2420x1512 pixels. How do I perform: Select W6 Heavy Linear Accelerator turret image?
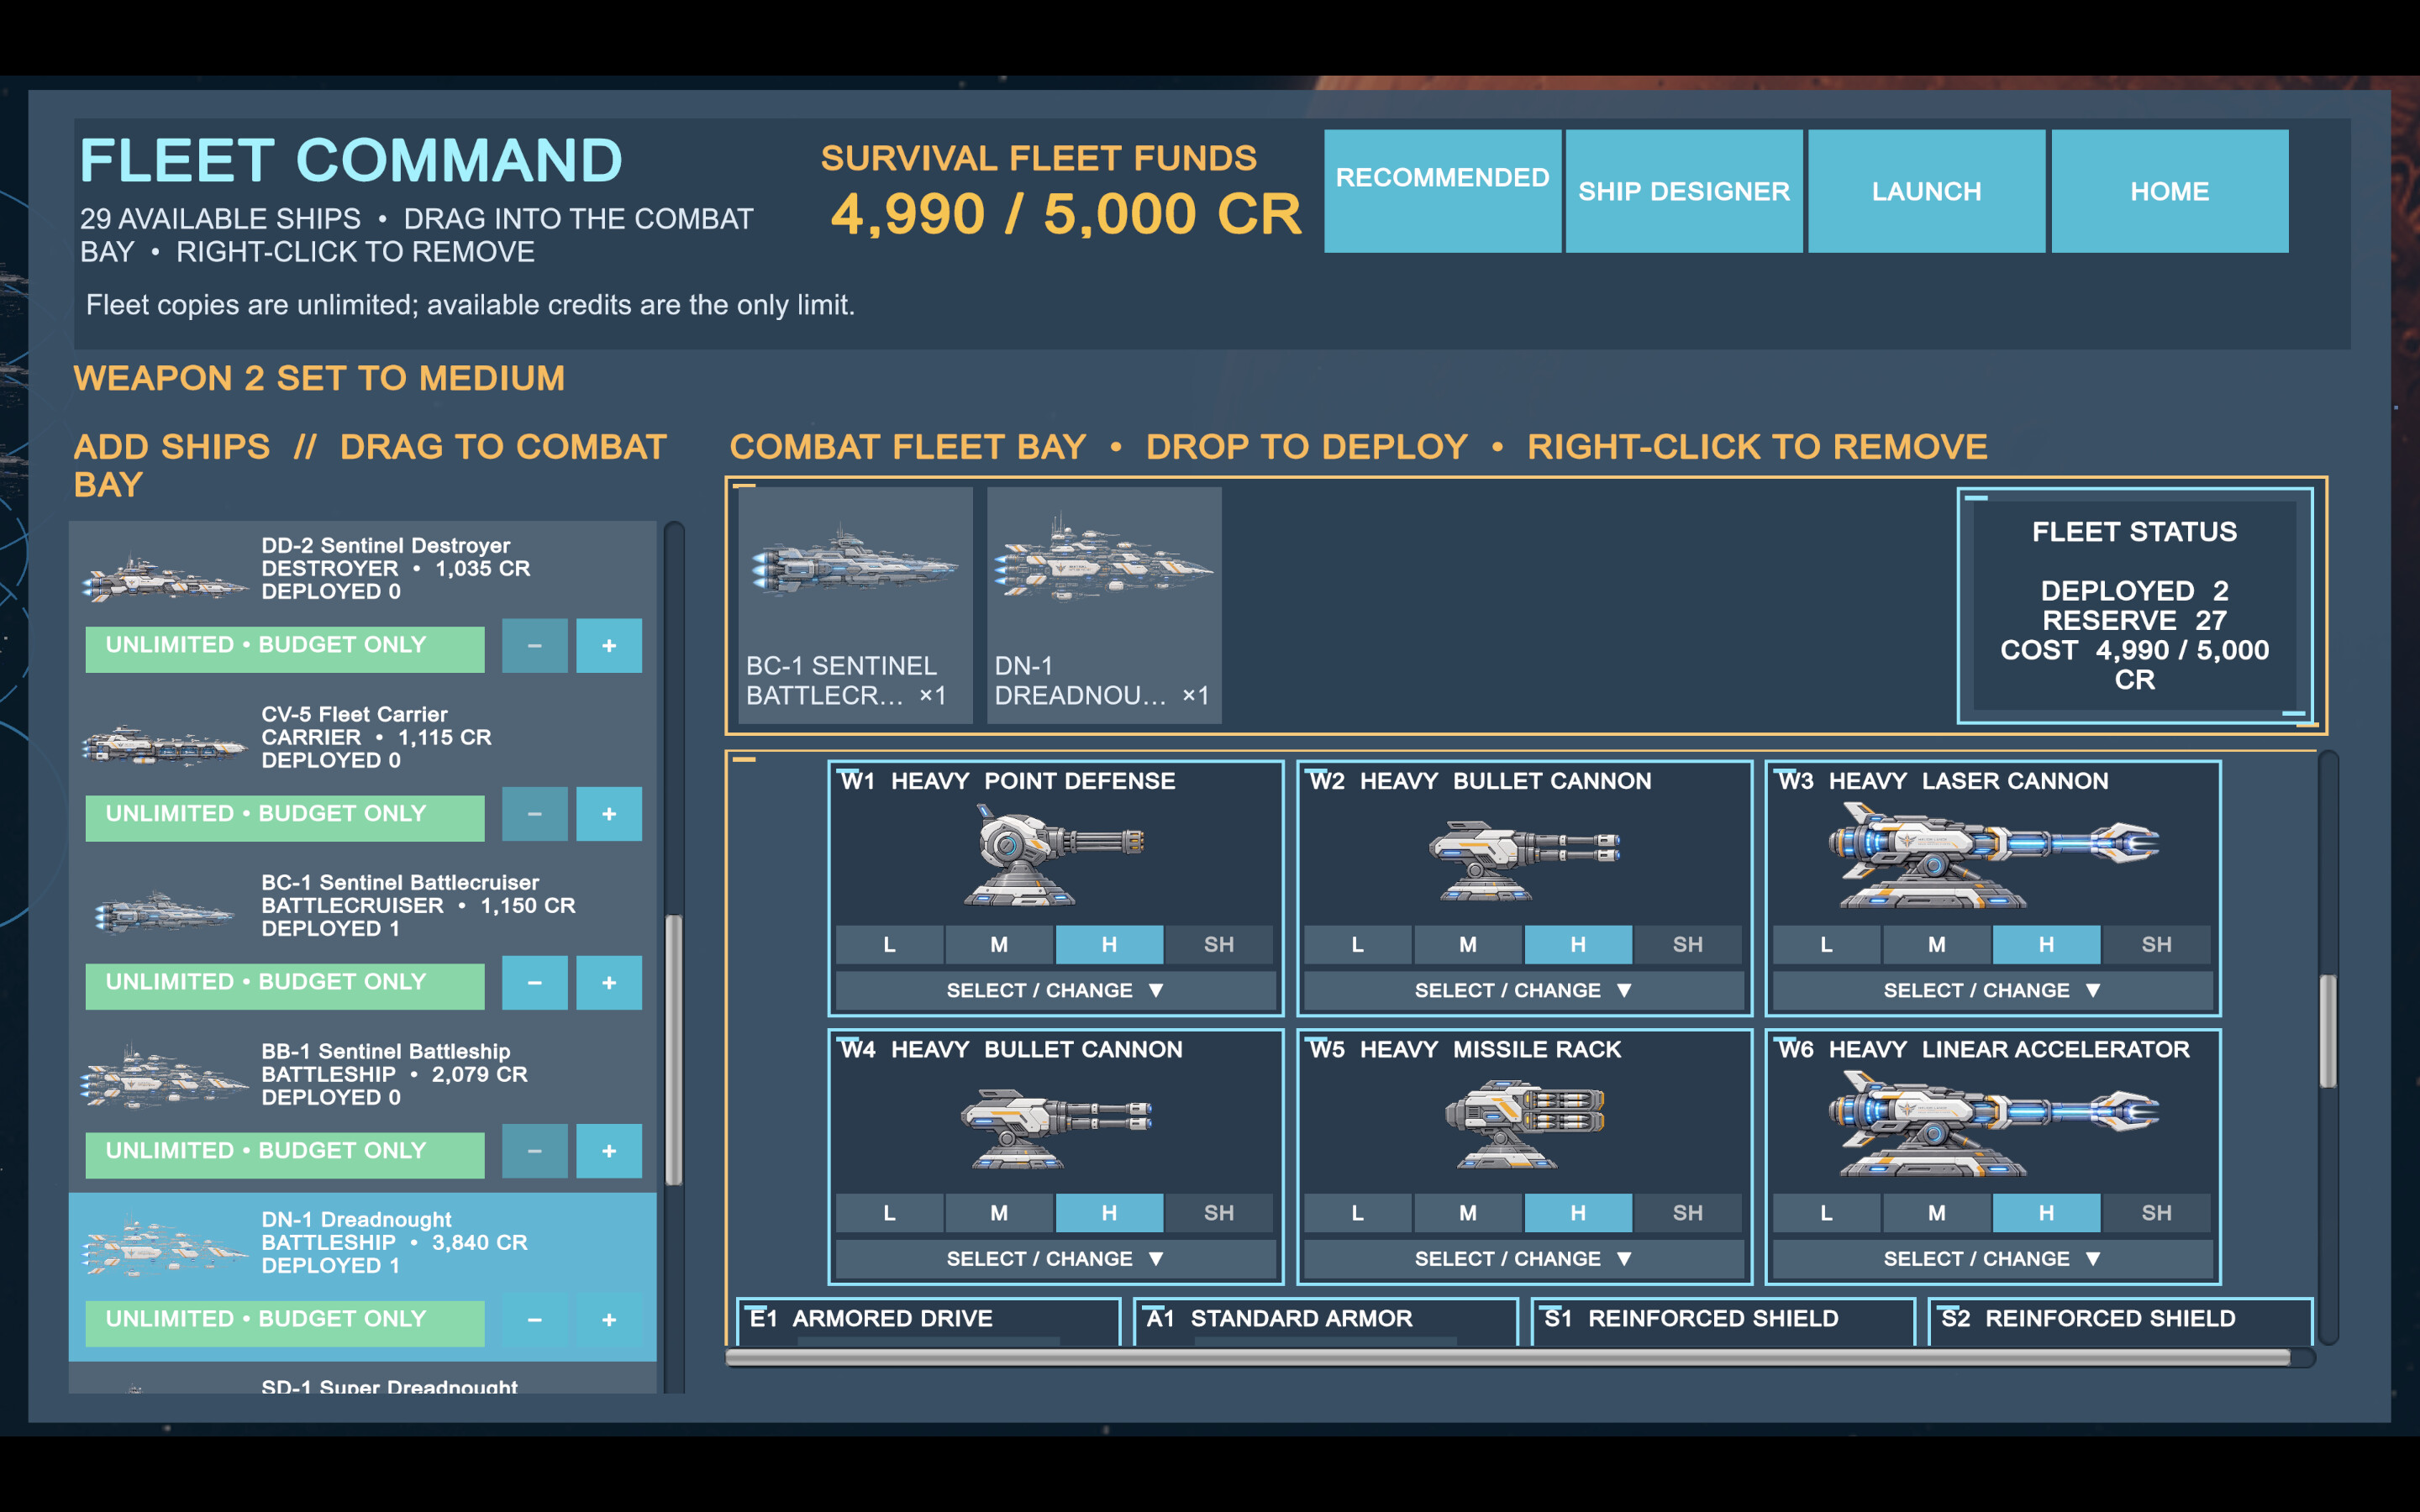coord(1993,1124)
